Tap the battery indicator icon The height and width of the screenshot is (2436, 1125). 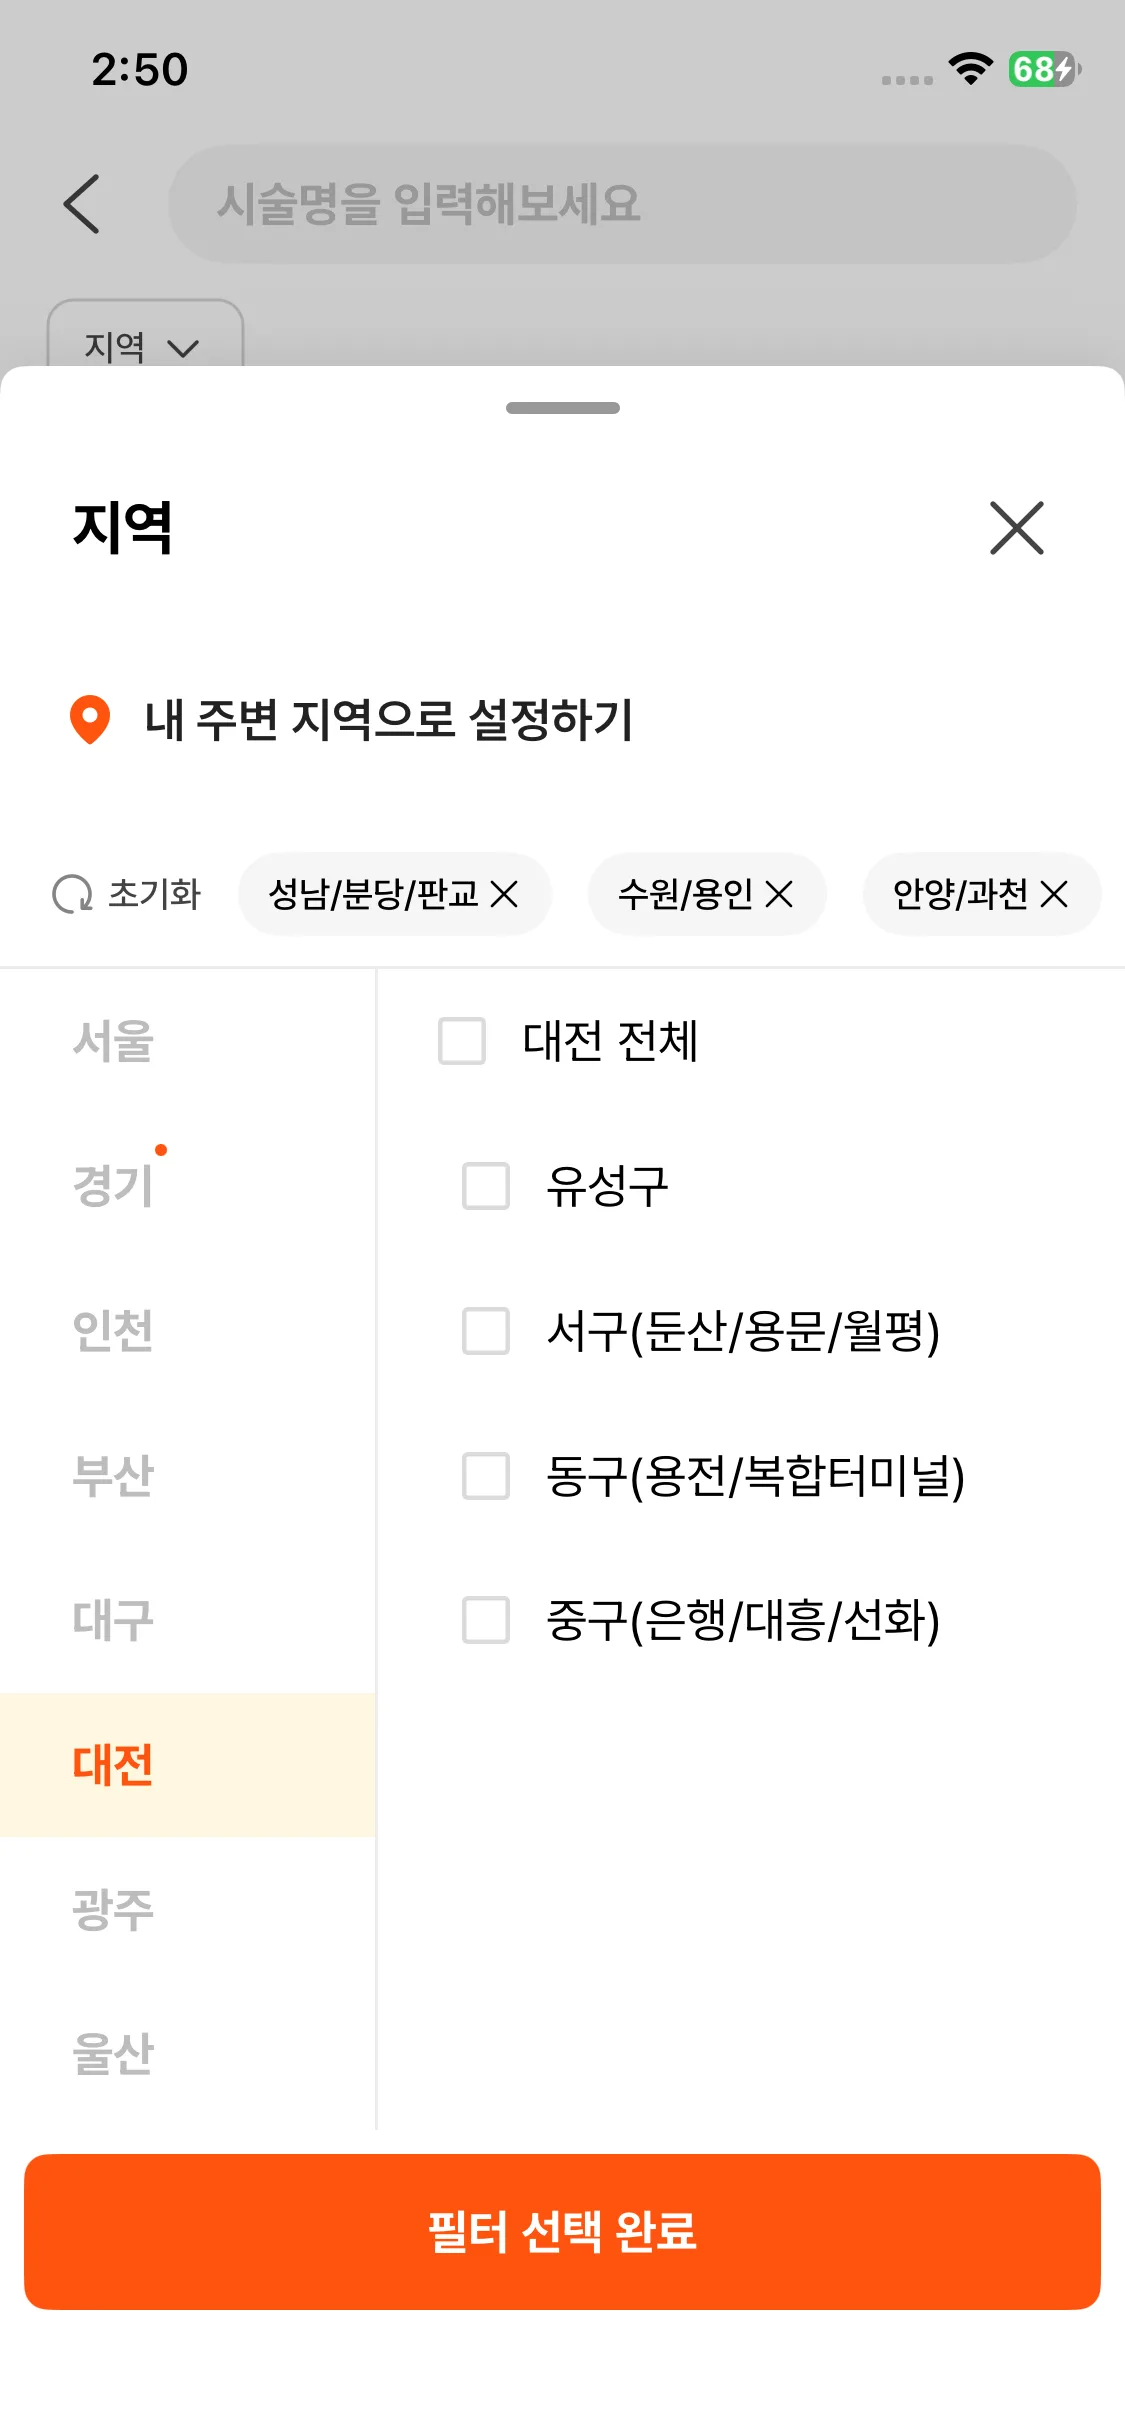pyautogui.click(x=1044, y=69)
